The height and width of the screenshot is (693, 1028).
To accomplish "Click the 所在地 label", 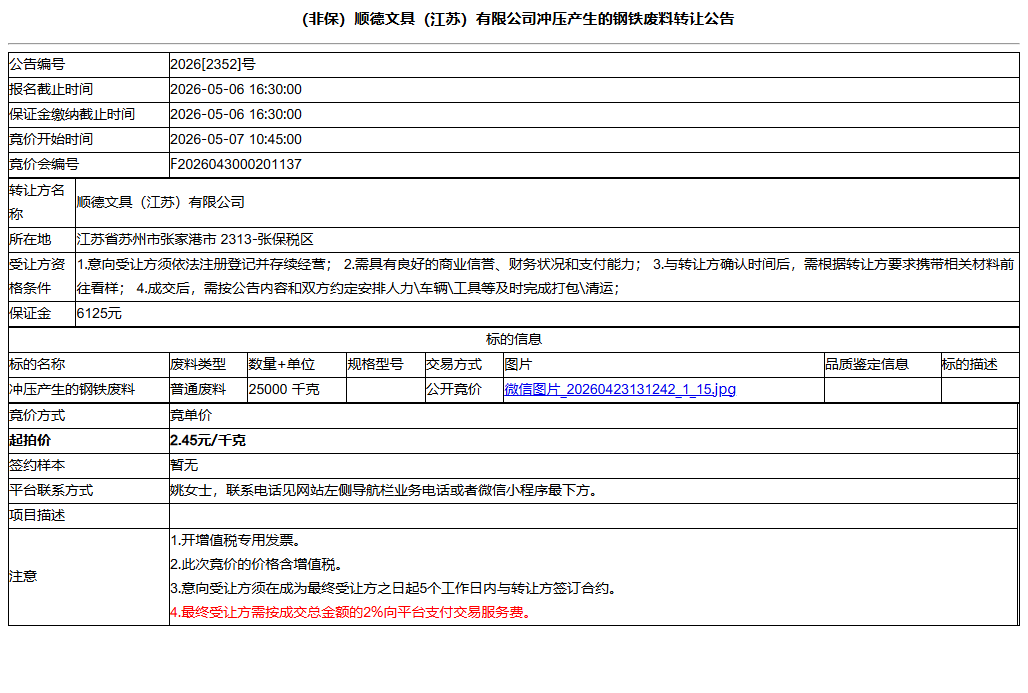I will pyautogui.click(x=30, y=239).
